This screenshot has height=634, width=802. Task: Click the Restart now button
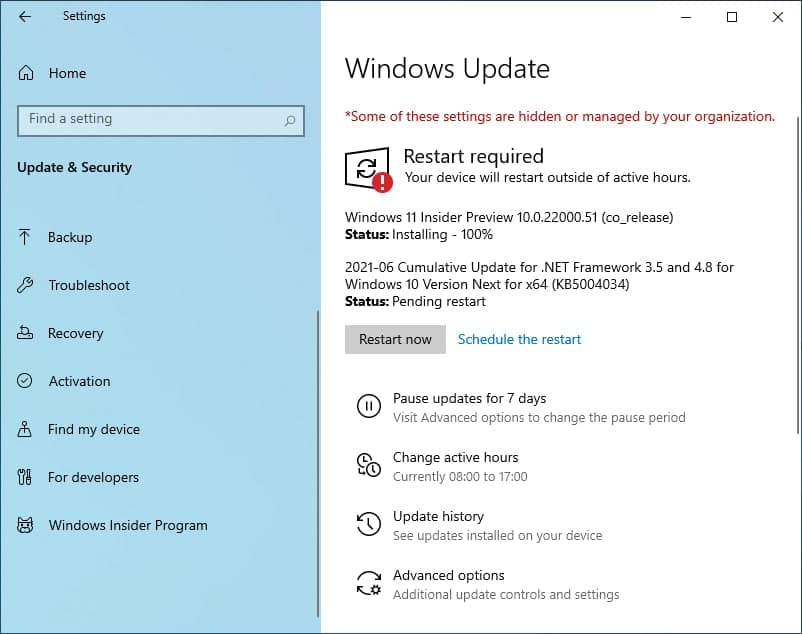(394, 339)
